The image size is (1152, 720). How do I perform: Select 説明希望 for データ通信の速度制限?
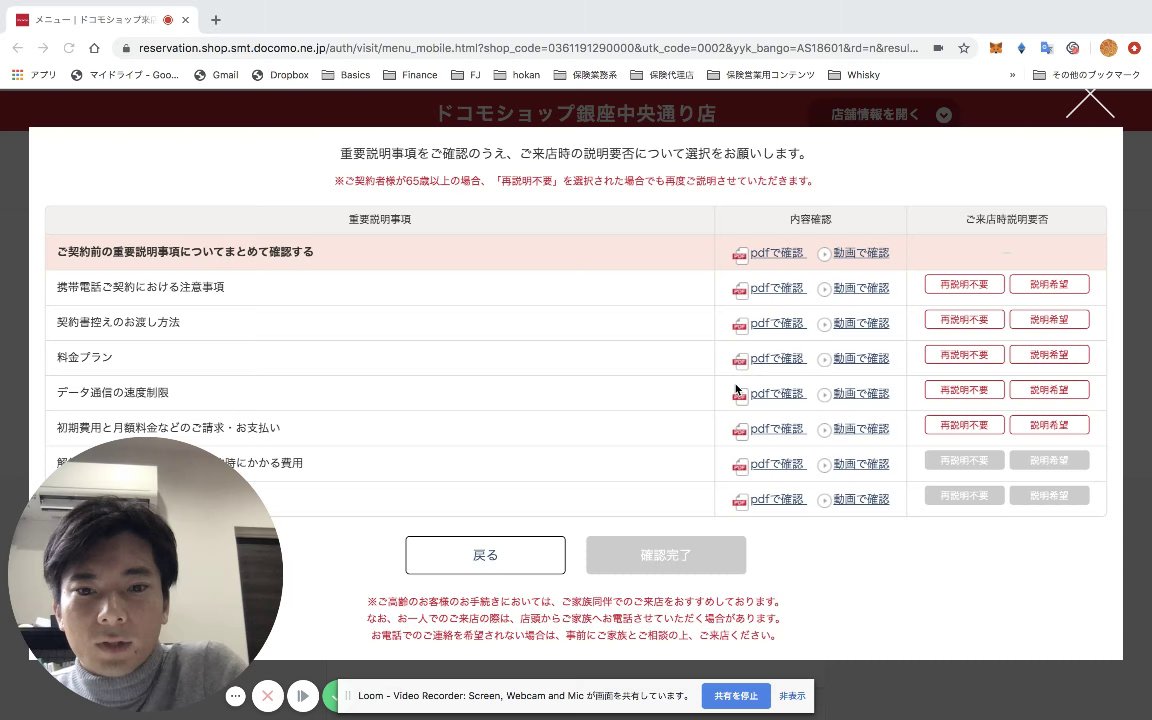pos(1049,390)
